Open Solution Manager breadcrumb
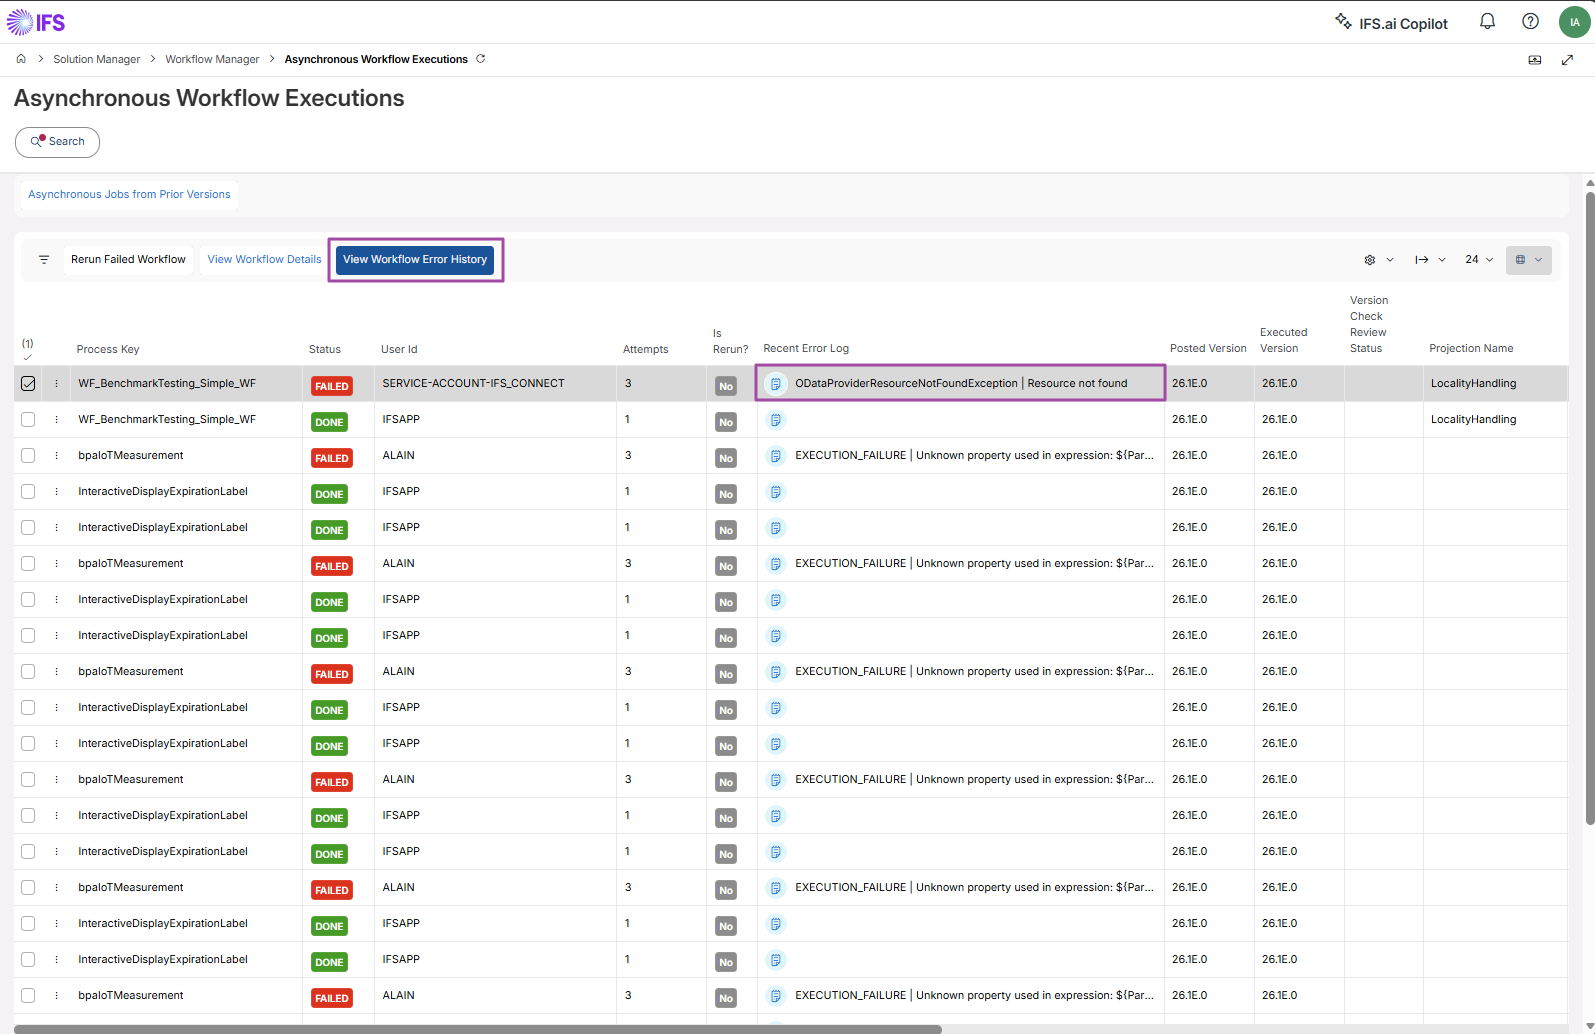This screenshot has width=1595, height=1034. coord(97,59)
